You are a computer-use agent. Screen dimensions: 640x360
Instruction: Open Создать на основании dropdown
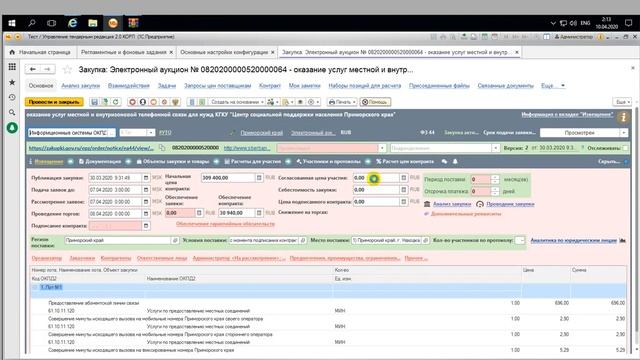pyautogui.click(x=238, y=102)
